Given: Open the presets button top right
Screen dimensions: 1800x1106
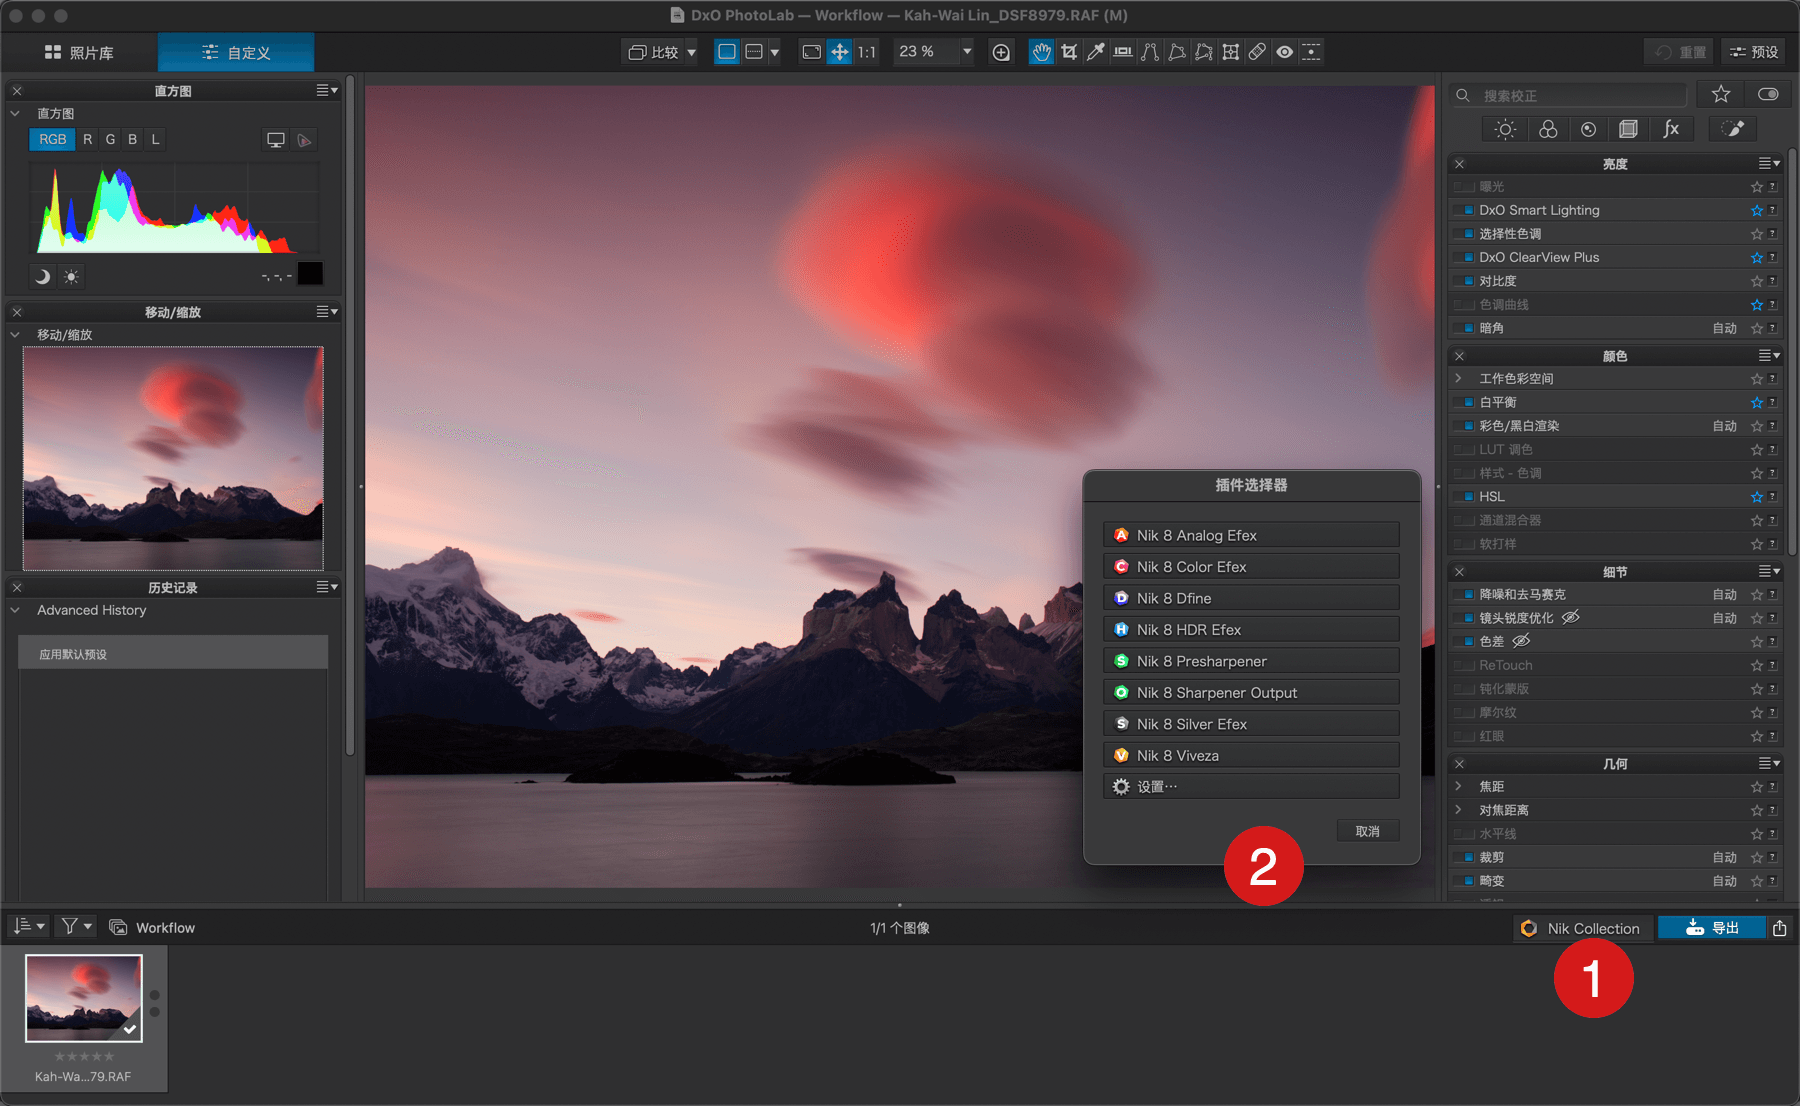Looking at the screenshot, I should (1754, 52).
